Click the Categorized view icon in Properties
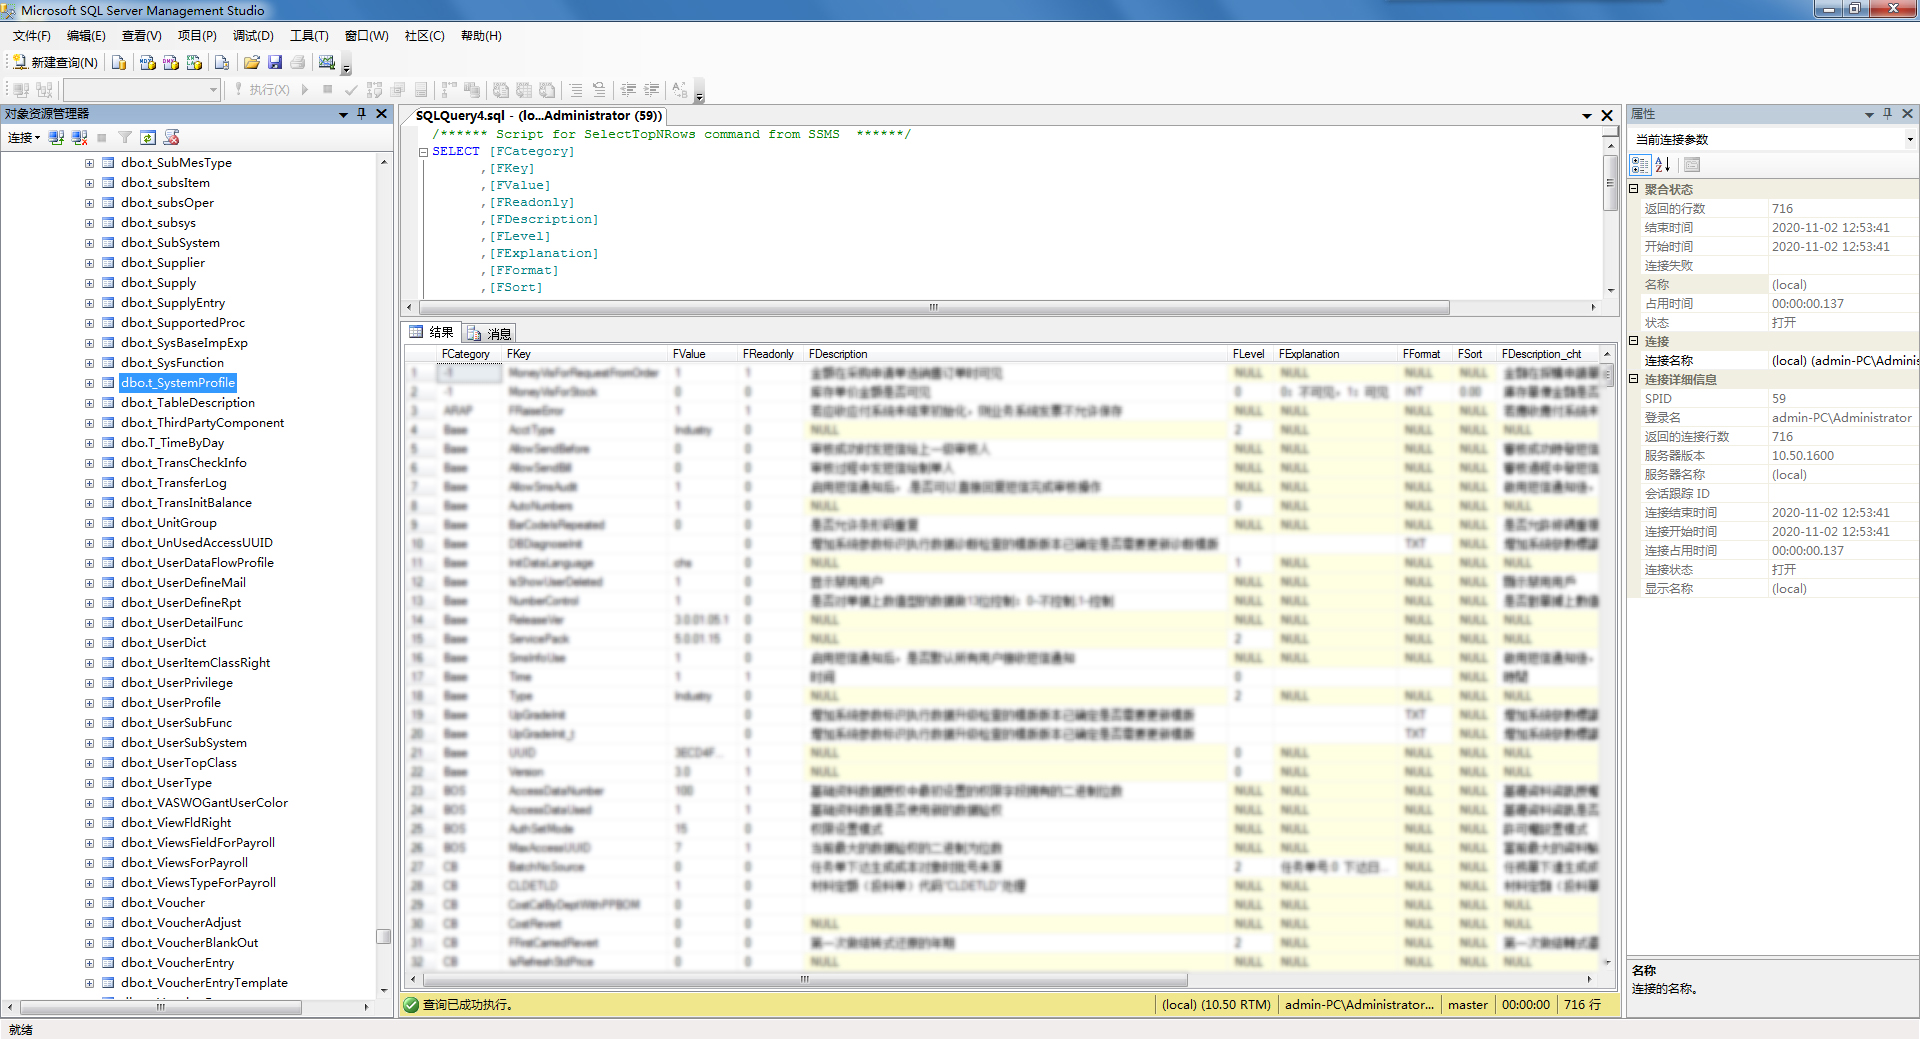 (1640, 165)
